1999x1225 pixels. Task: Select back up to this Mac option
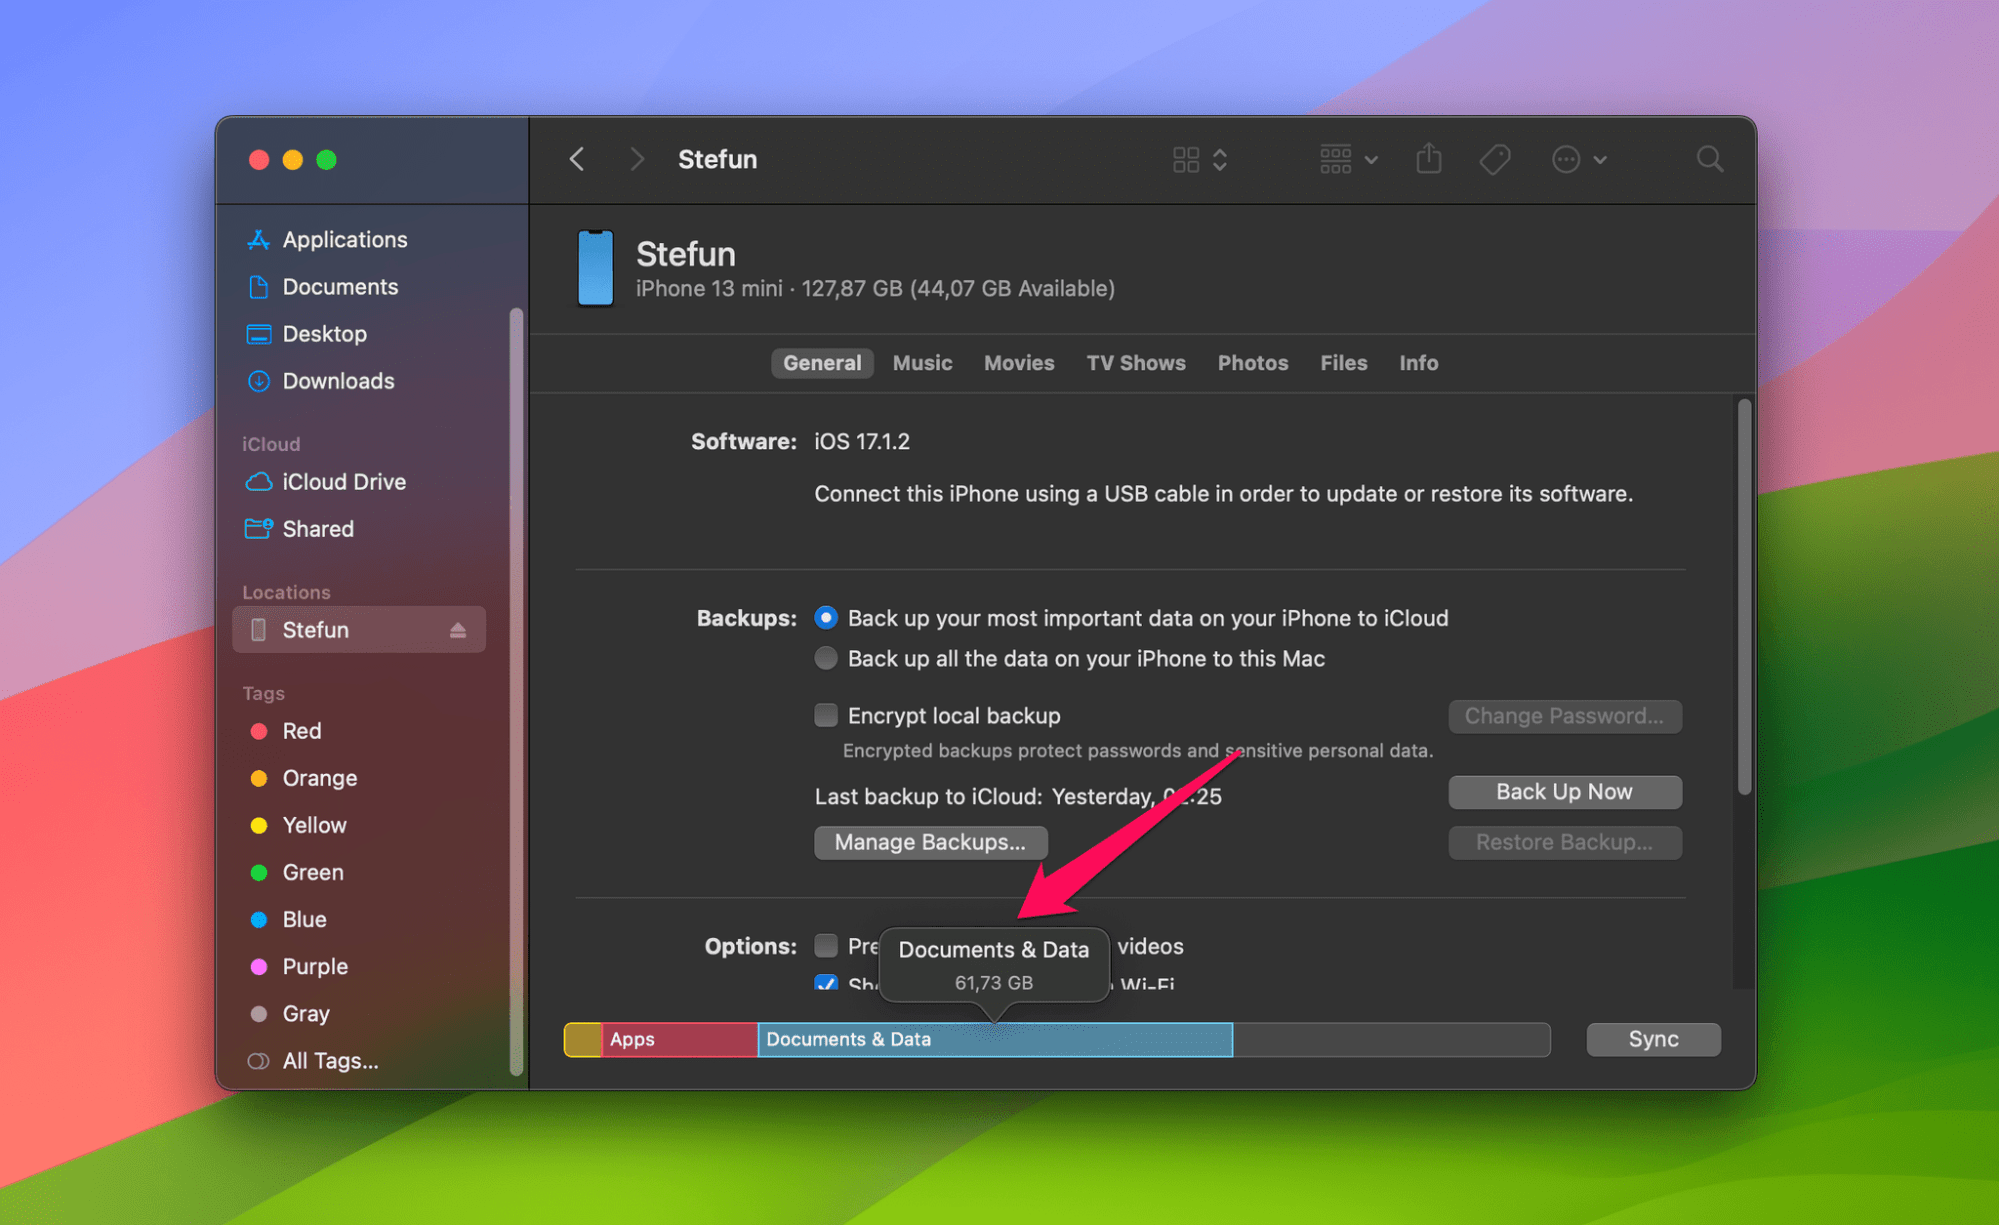pos(825,658)
